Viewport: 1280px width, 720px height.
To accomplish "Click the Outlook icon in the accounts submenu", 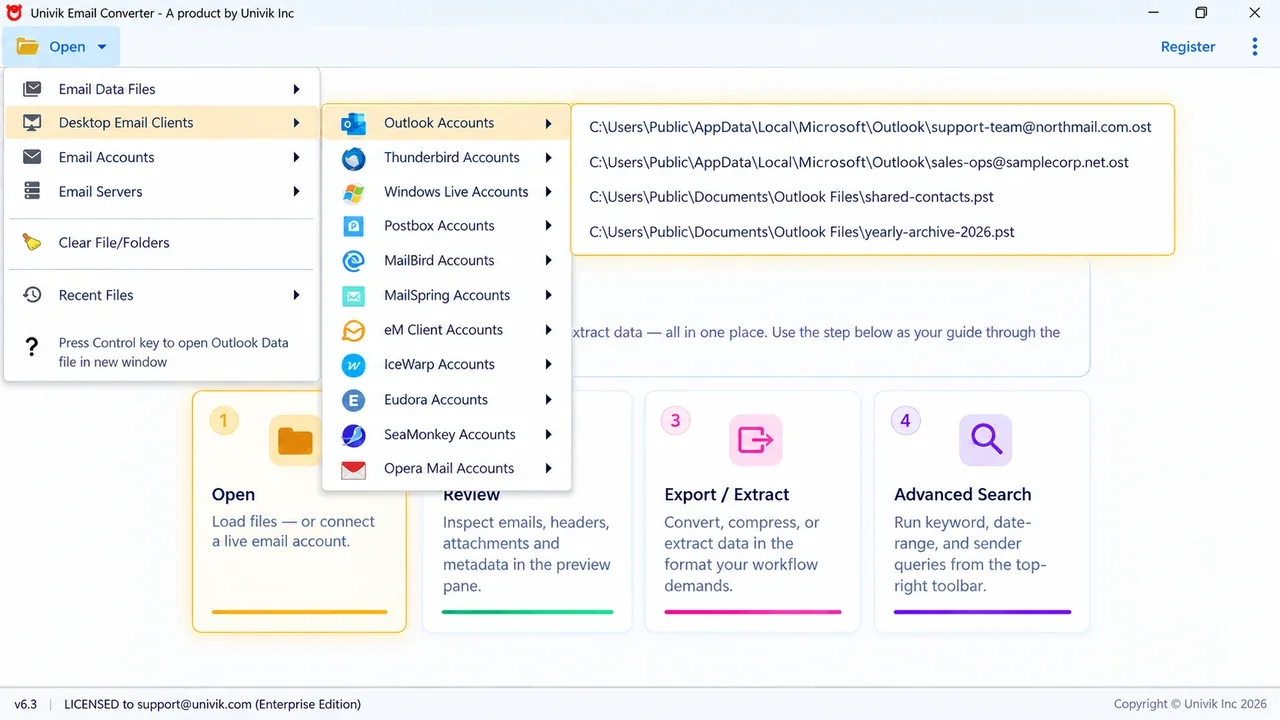I will (x=353, y=124).
